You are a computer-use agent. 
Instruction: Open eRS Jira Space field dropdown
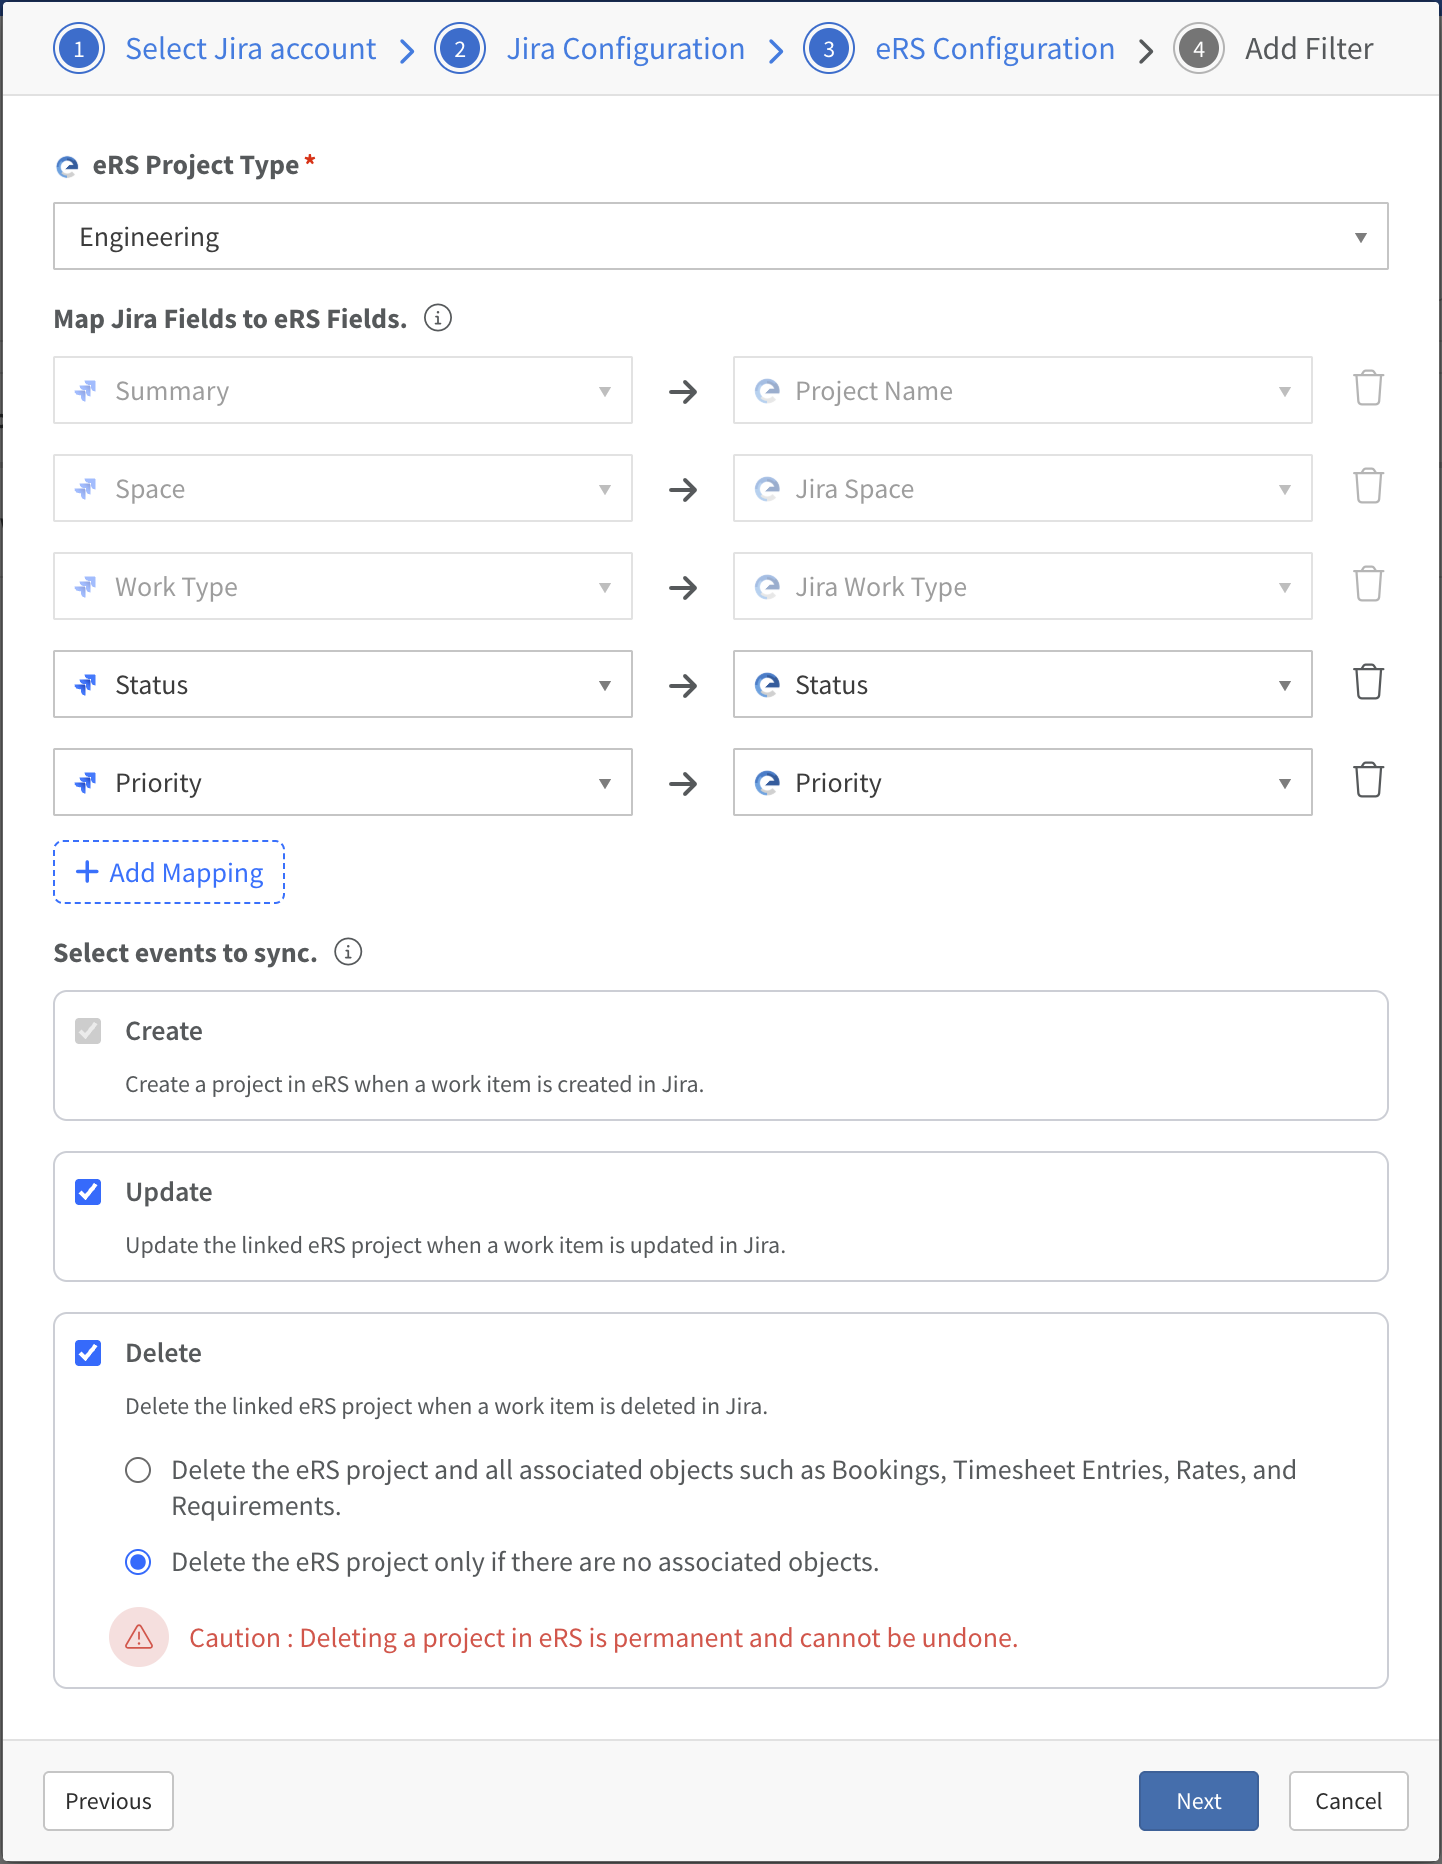click(1023, 488)
